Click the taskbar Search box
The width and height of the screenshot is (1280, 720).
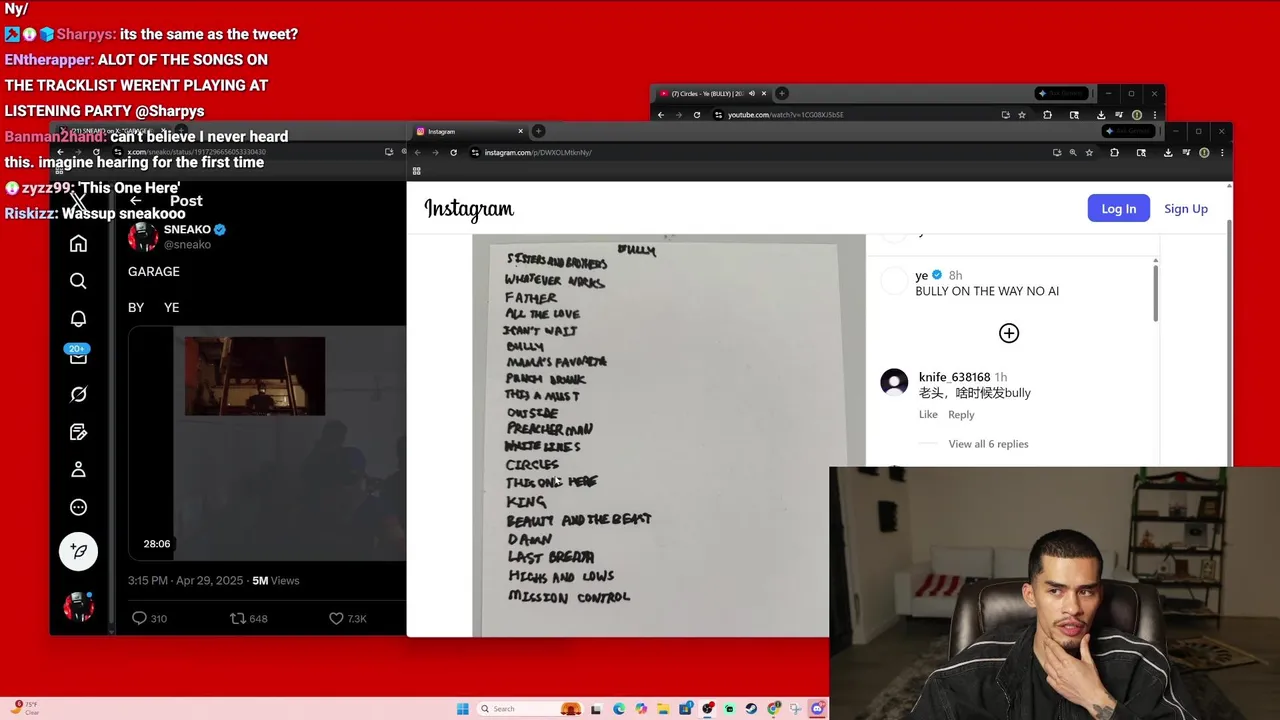[530, 709]
